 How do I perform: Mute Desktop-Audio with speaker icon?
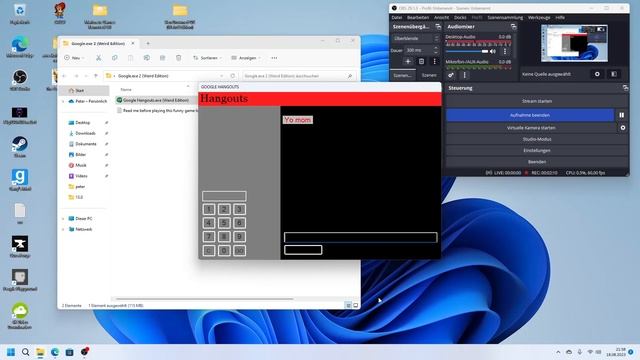point(493,51)
